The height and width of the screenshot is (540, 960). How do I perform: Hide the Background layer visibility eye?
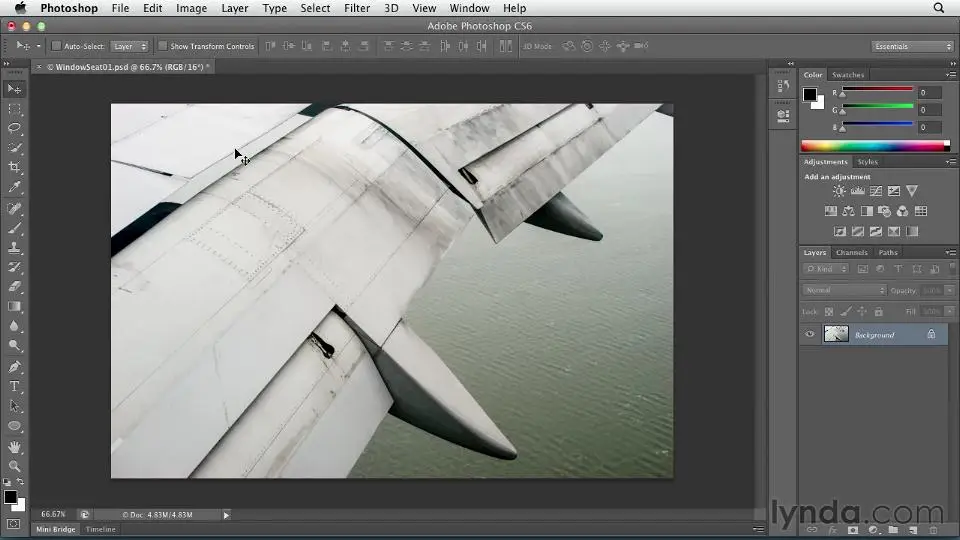(810, 334)
